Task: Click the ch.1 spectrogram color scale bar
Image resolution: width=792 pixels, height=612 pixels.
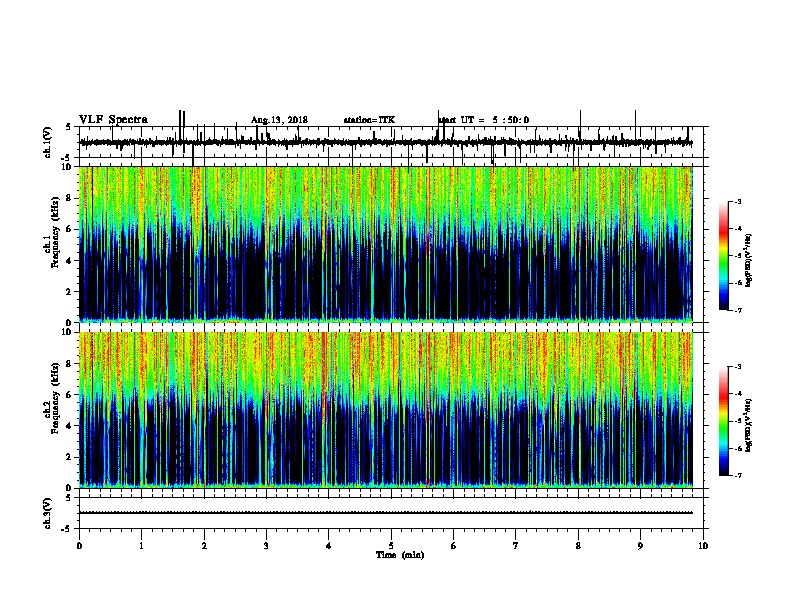Action: [x=723, y=256]
